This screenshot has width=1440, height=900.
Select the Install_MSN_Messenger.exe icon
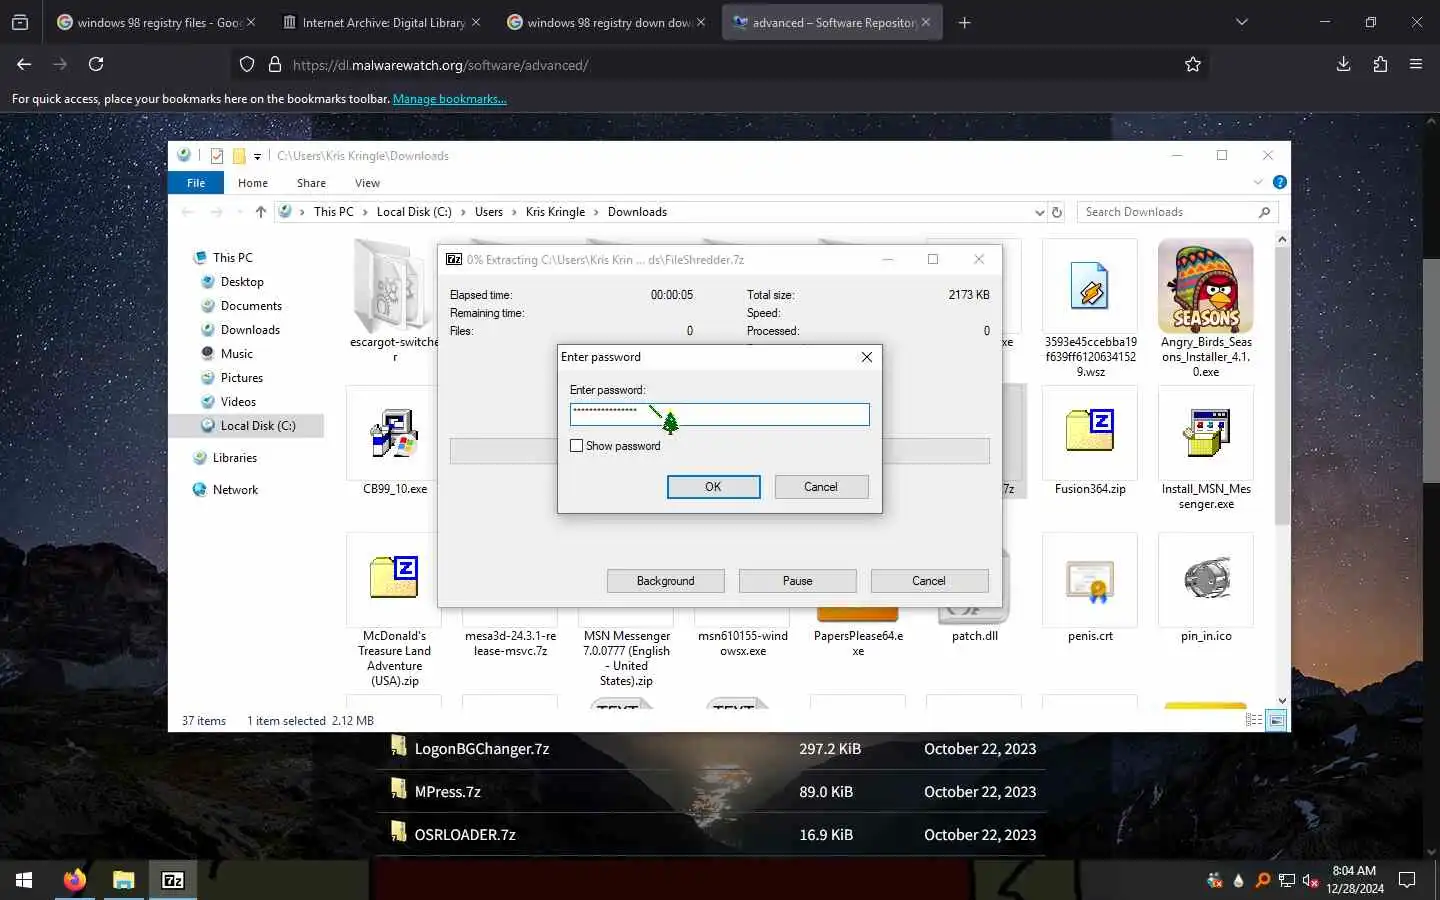(1206, 432)
